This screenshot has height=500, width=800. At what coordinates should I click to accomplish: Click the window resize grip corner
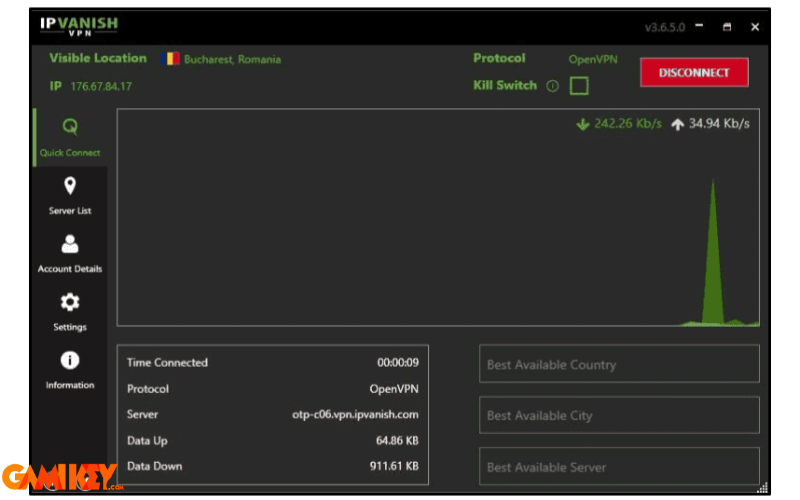click(762, 488)
